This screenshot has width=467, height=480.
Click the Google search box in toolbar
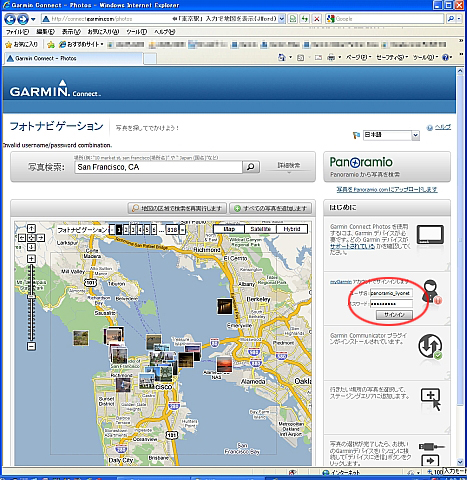[385, 19]
